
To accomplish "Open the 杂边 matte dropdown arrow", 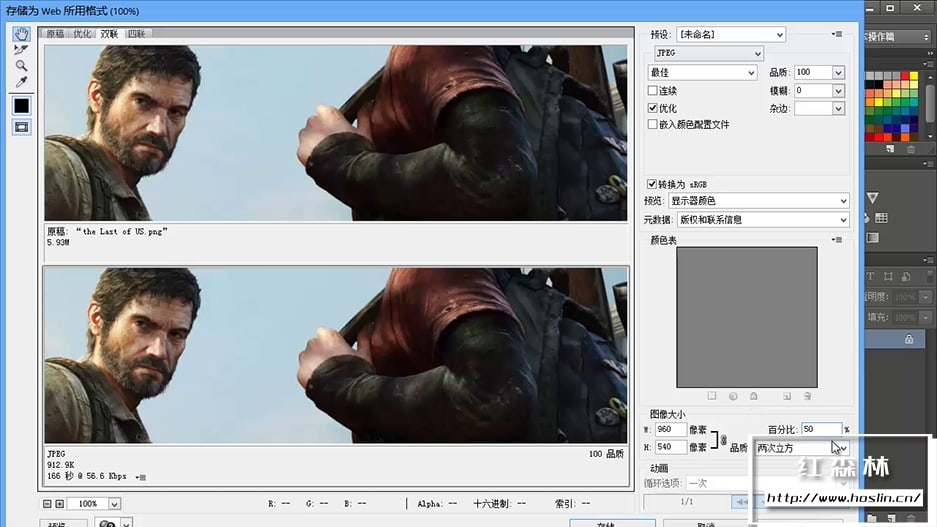I will 838,109.
